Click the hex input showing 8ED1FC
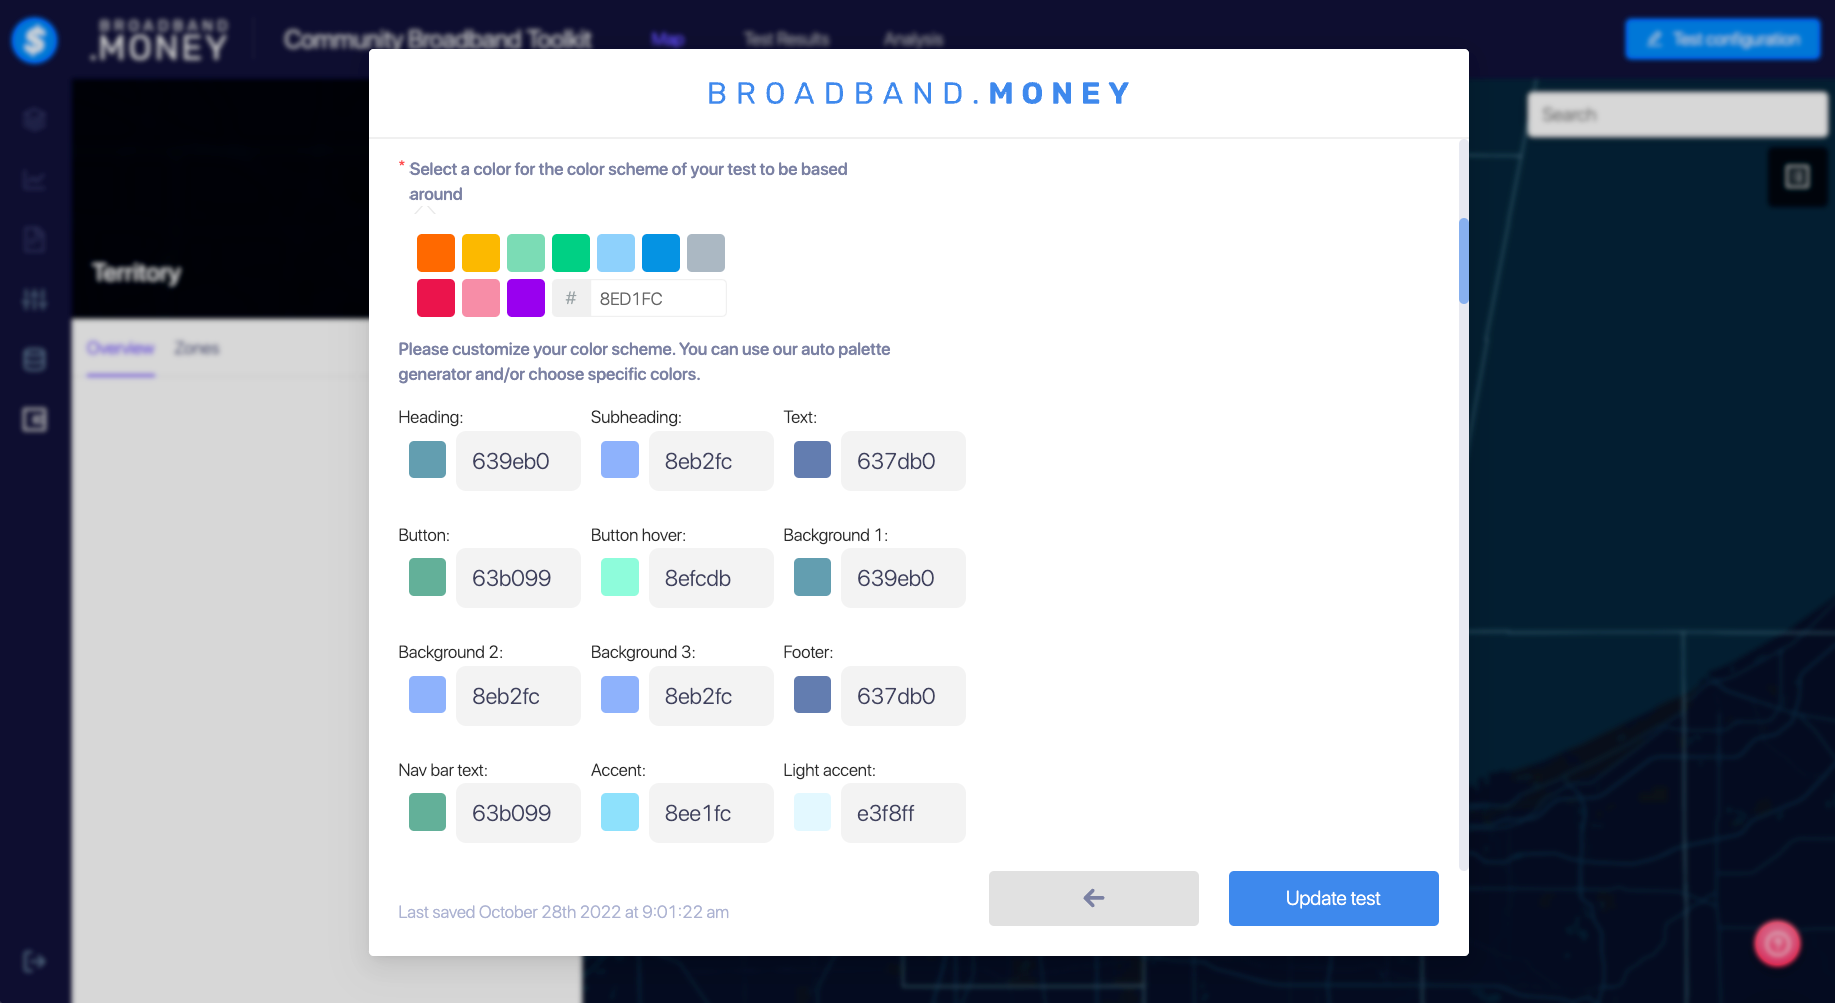This screenshot has height=1003, width=1835. click(x=657, y=298)
